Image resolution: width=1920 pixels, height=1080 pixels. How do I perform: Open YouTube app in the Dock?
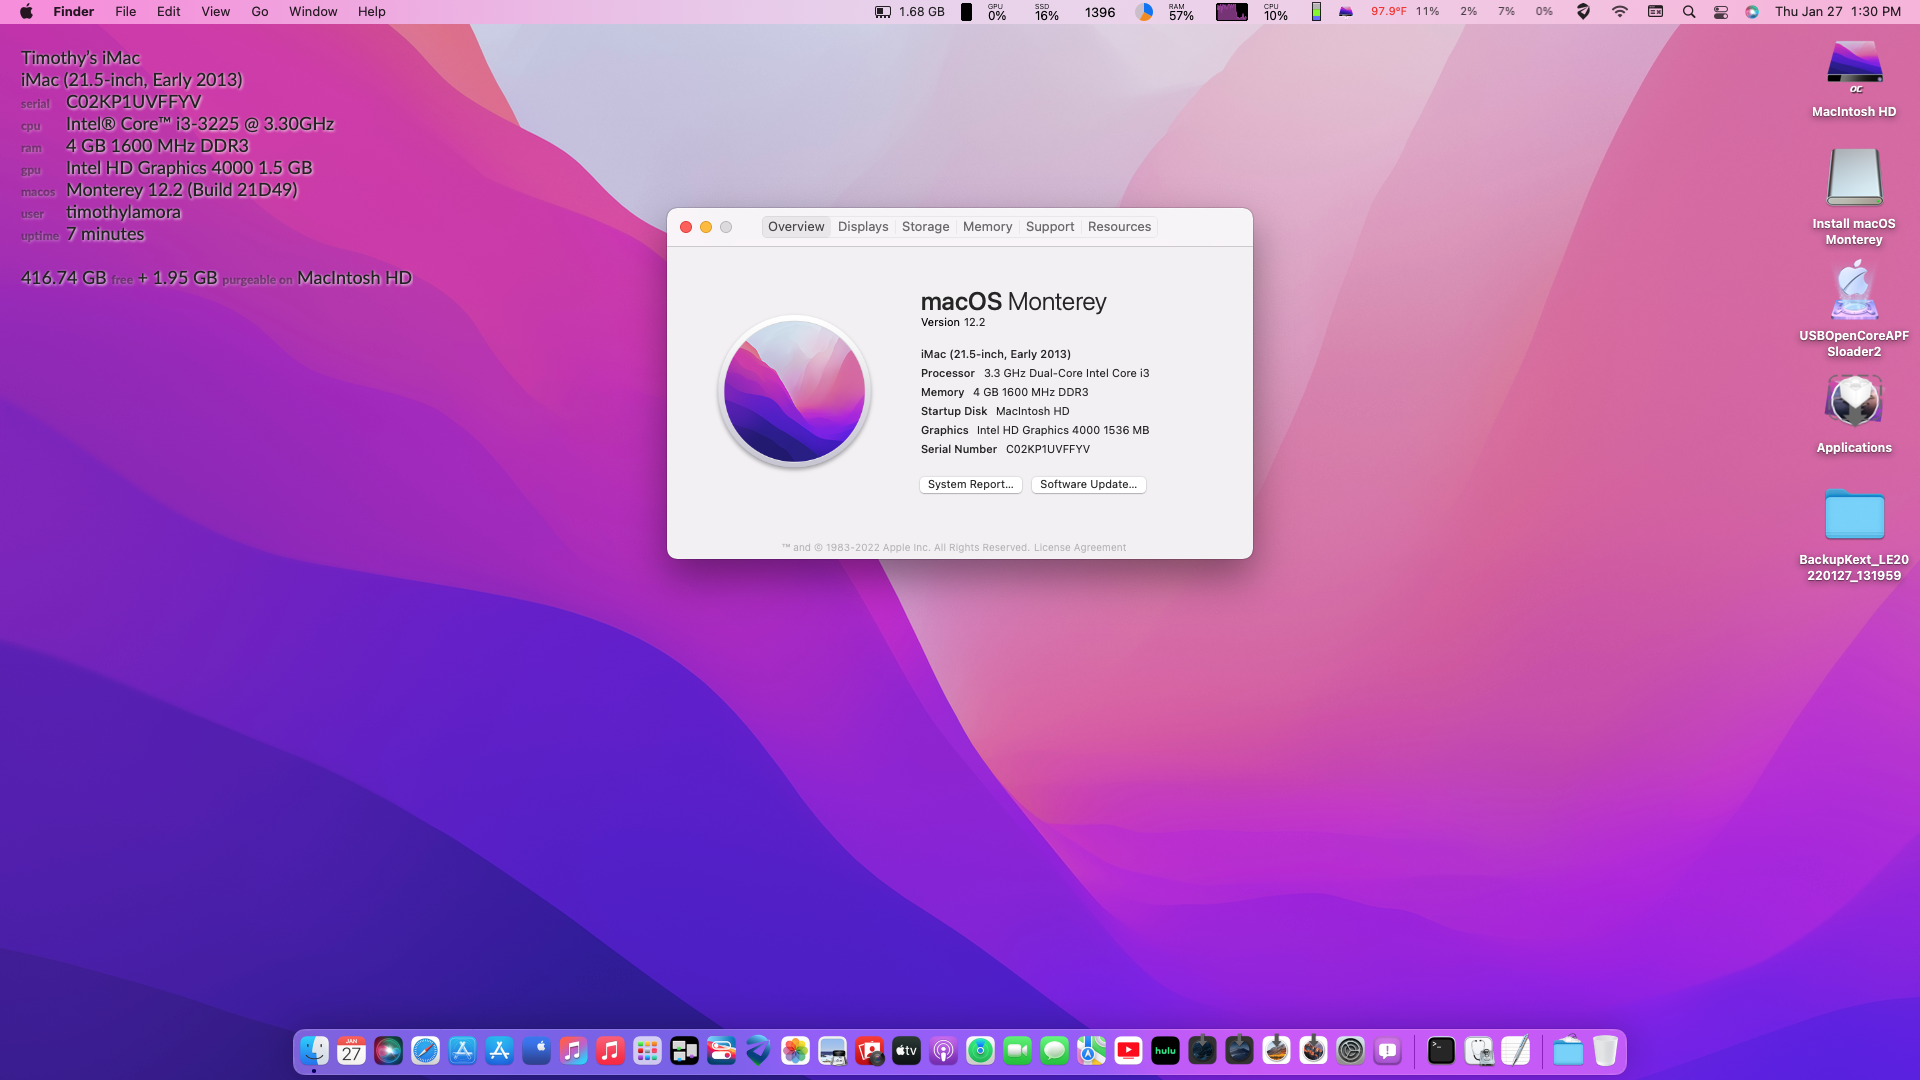1129,1050
